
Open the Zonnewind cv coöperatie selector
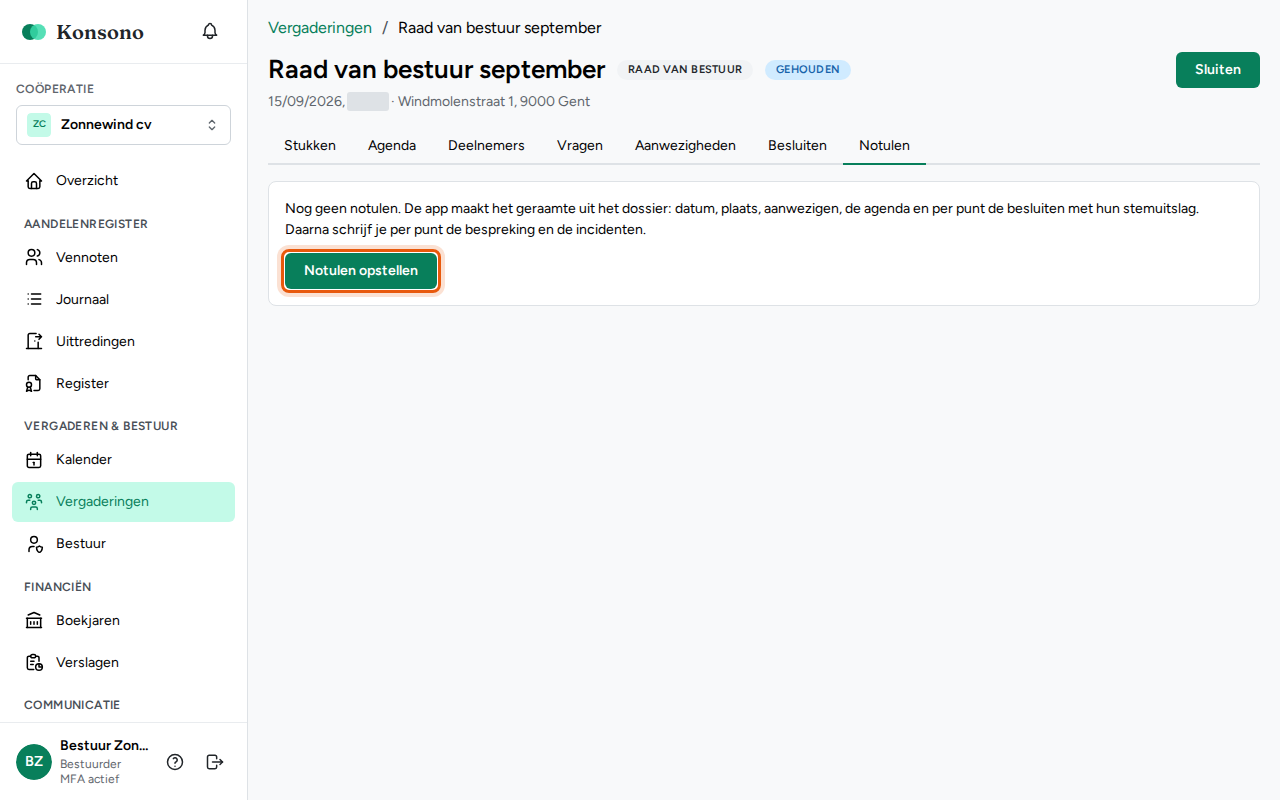pos(123,125)
